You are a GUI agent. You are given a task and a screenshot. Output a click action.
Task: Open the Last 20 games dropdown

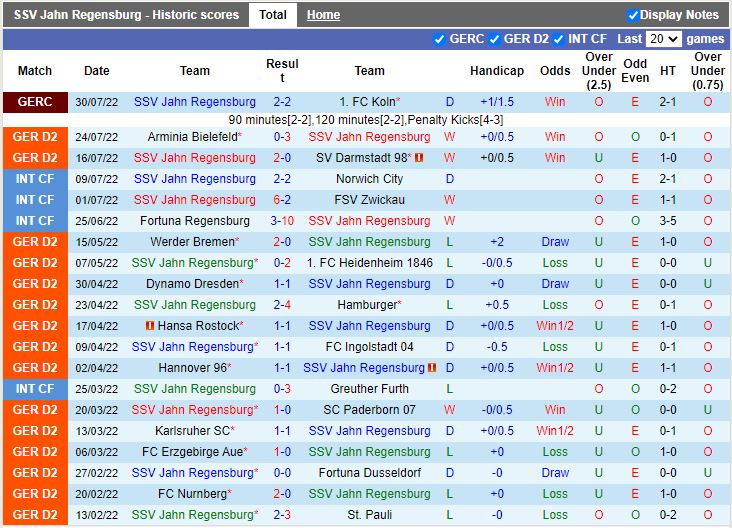(663, 39)
